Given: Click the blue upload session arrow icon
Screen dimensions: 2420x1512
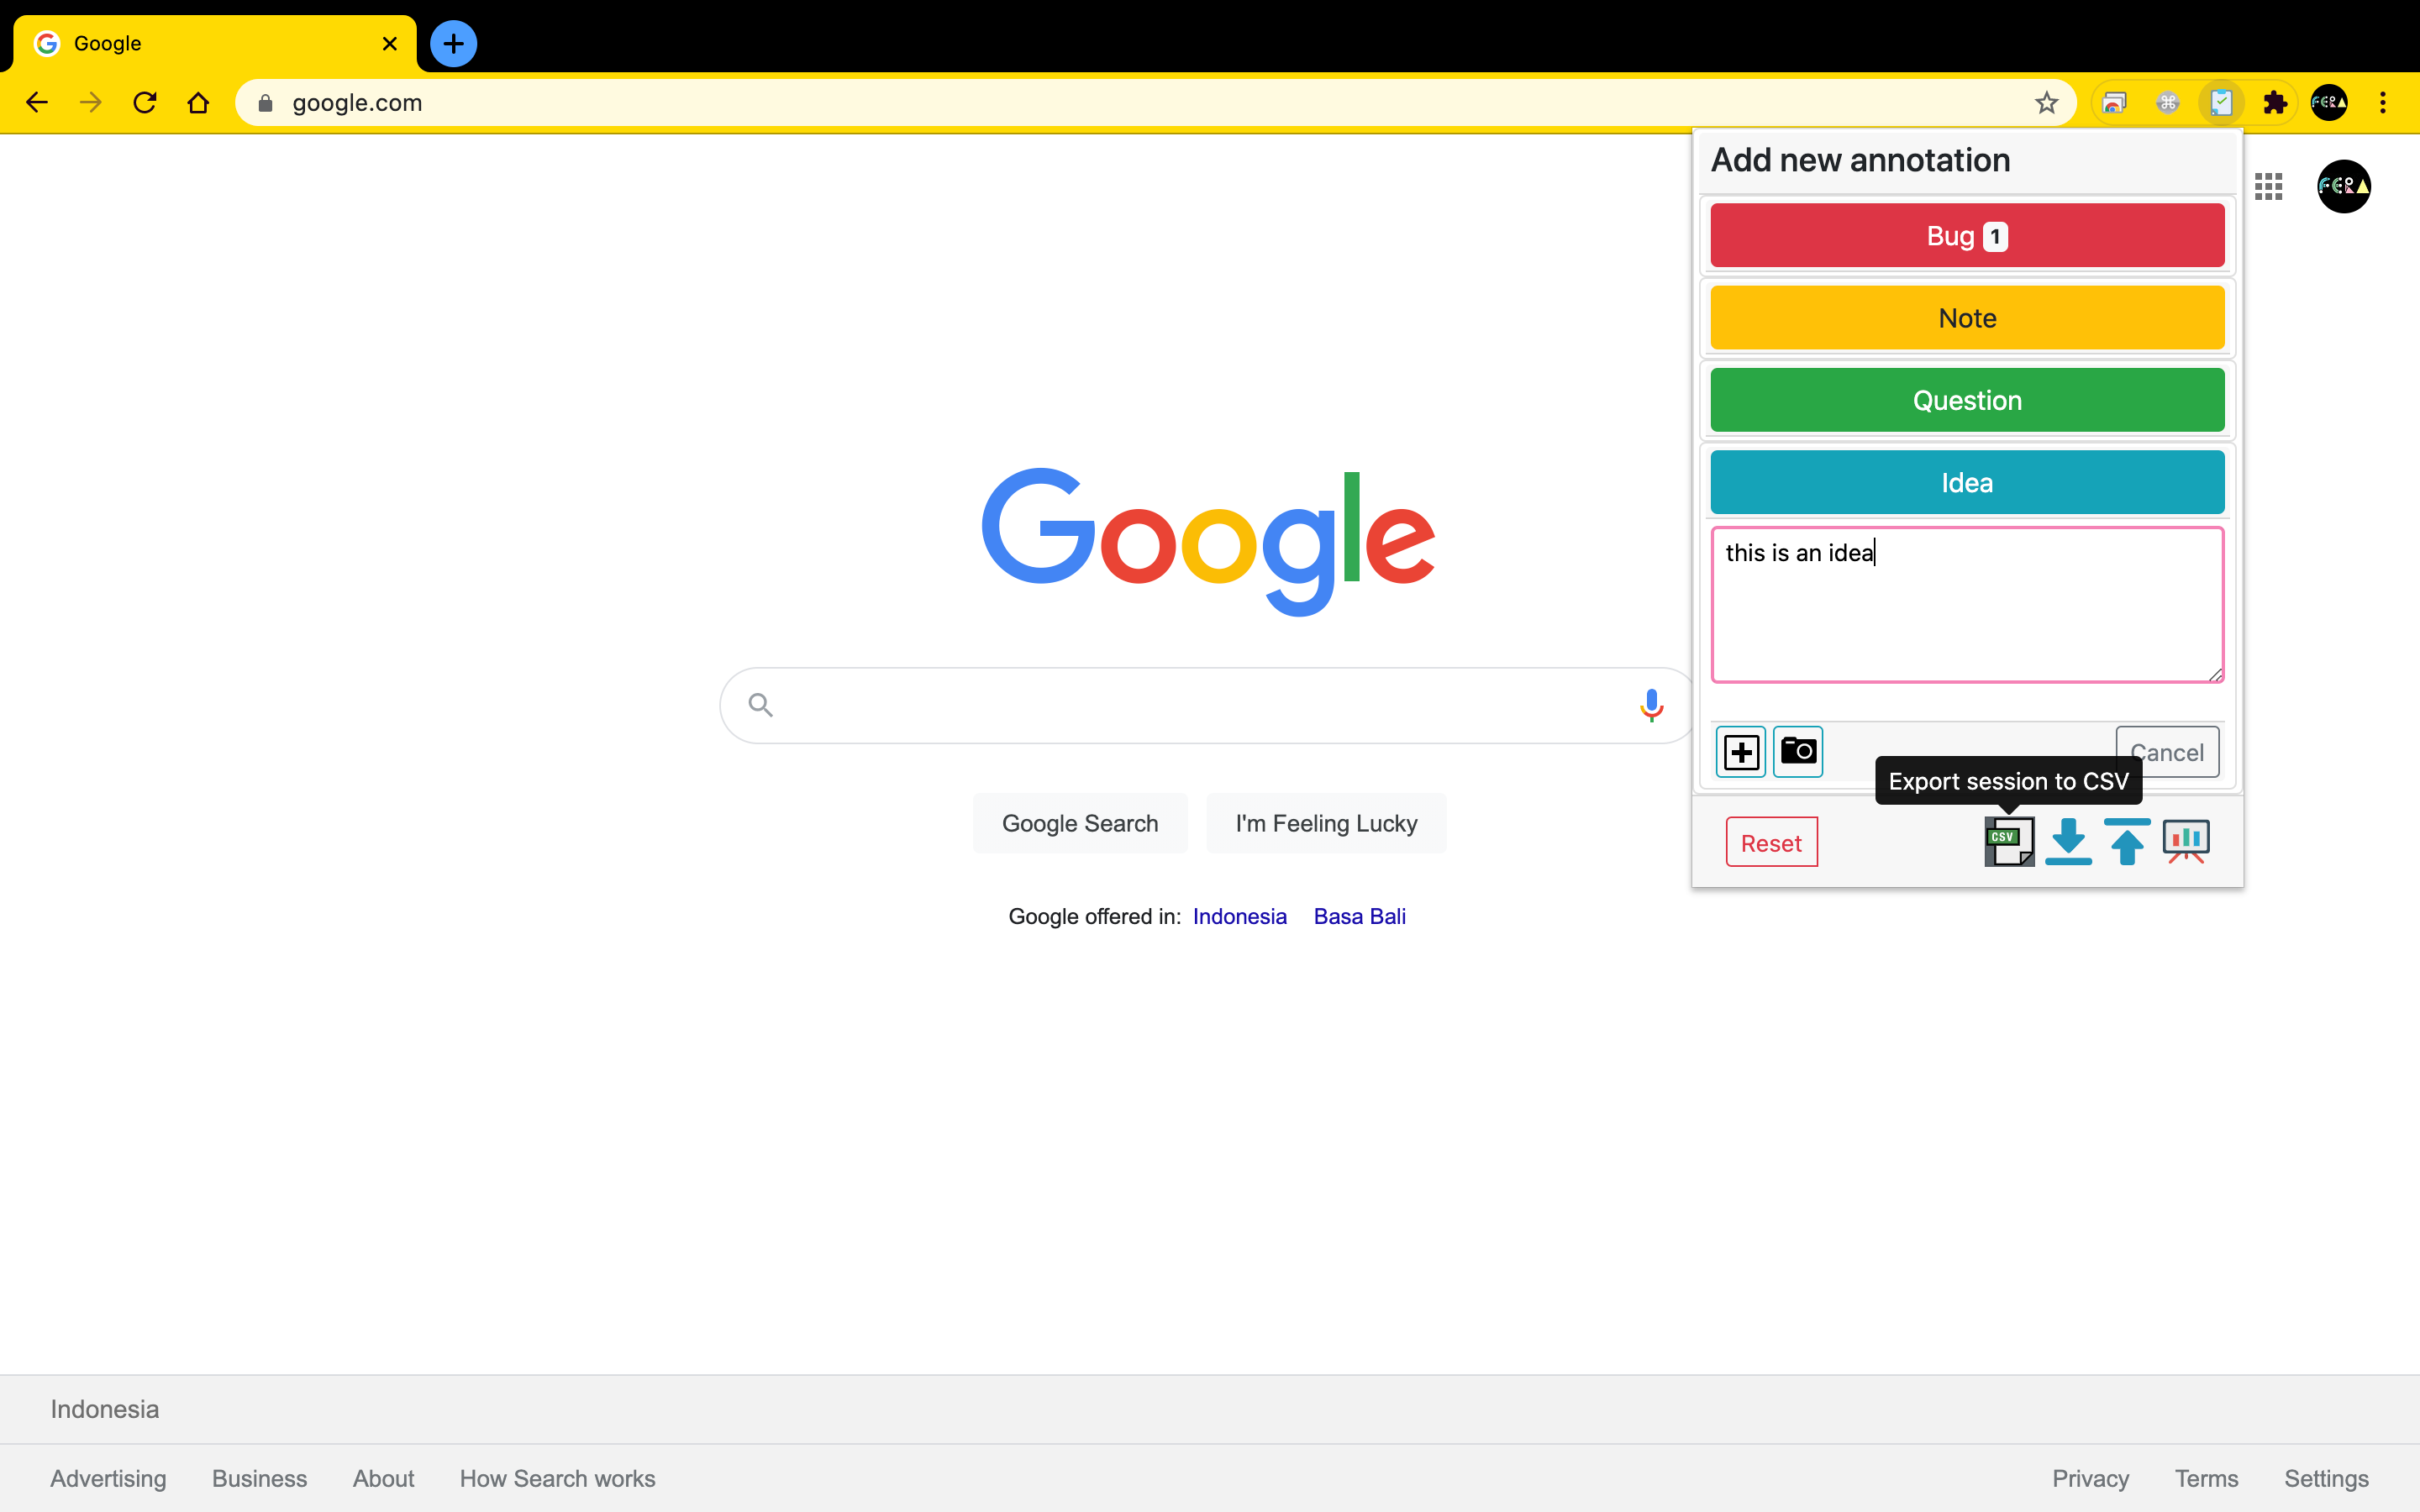Looking at the screenshot, I should (x=2127, y=842).
